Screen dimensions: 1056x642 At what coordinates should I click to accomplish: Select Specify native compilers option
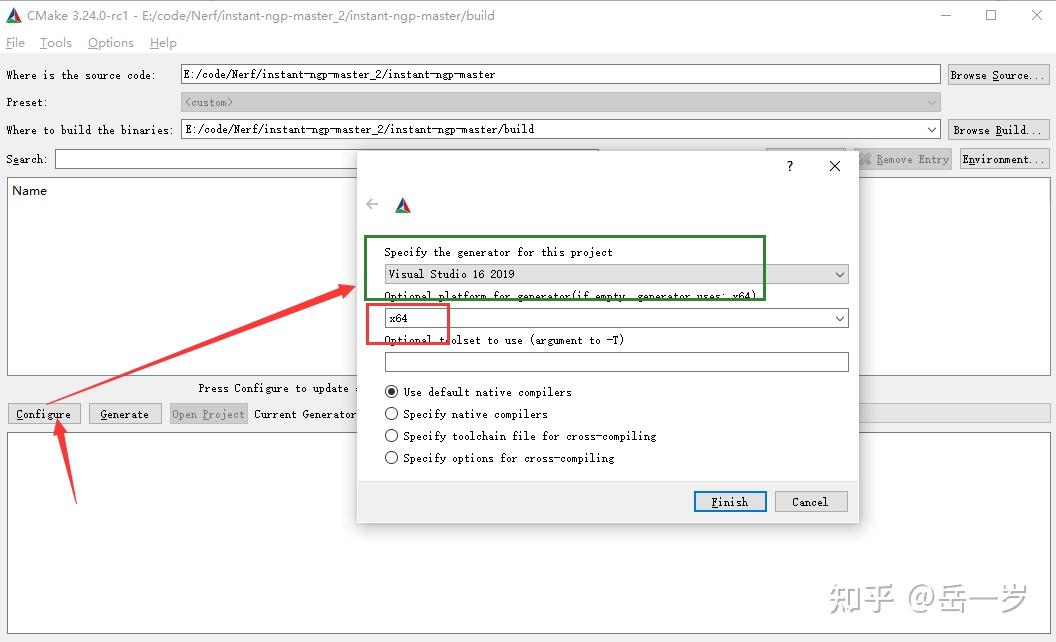pyautogui.click(x=391, y=413)
